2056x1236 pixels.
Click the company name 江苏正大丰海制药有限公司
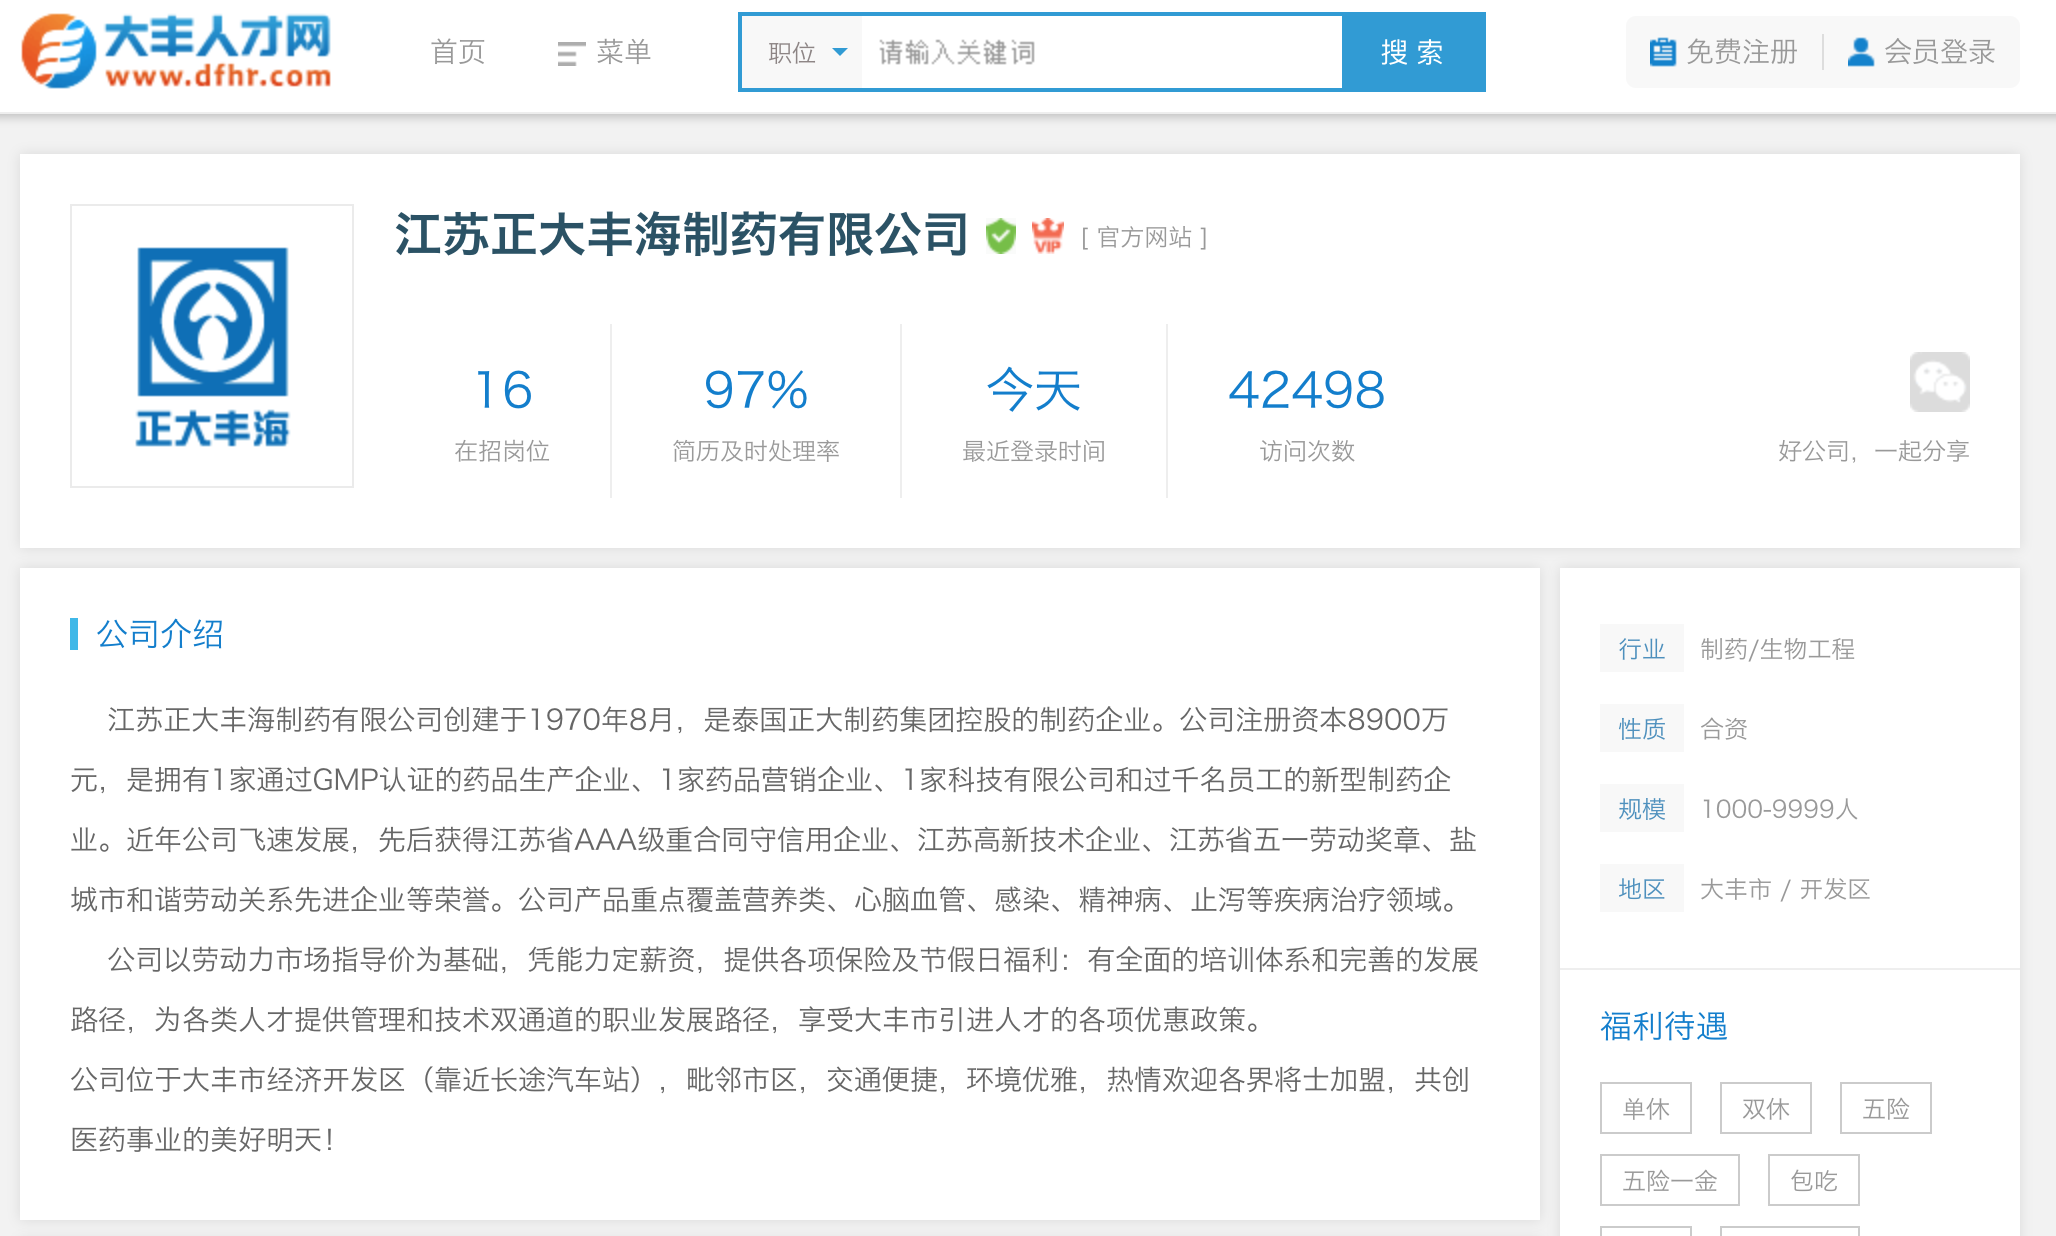click(x=682, y=235)
